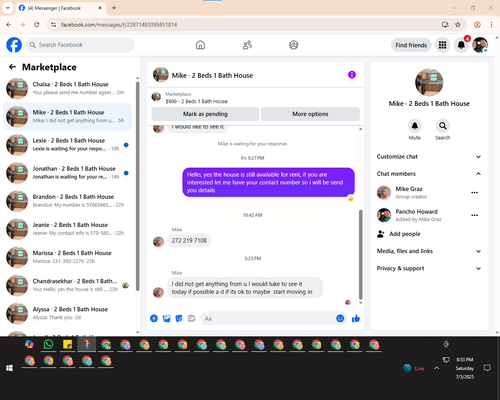Search in conversation using the magnifier icon
Viewport: 500px width, 400px height.
pos(443,126)
